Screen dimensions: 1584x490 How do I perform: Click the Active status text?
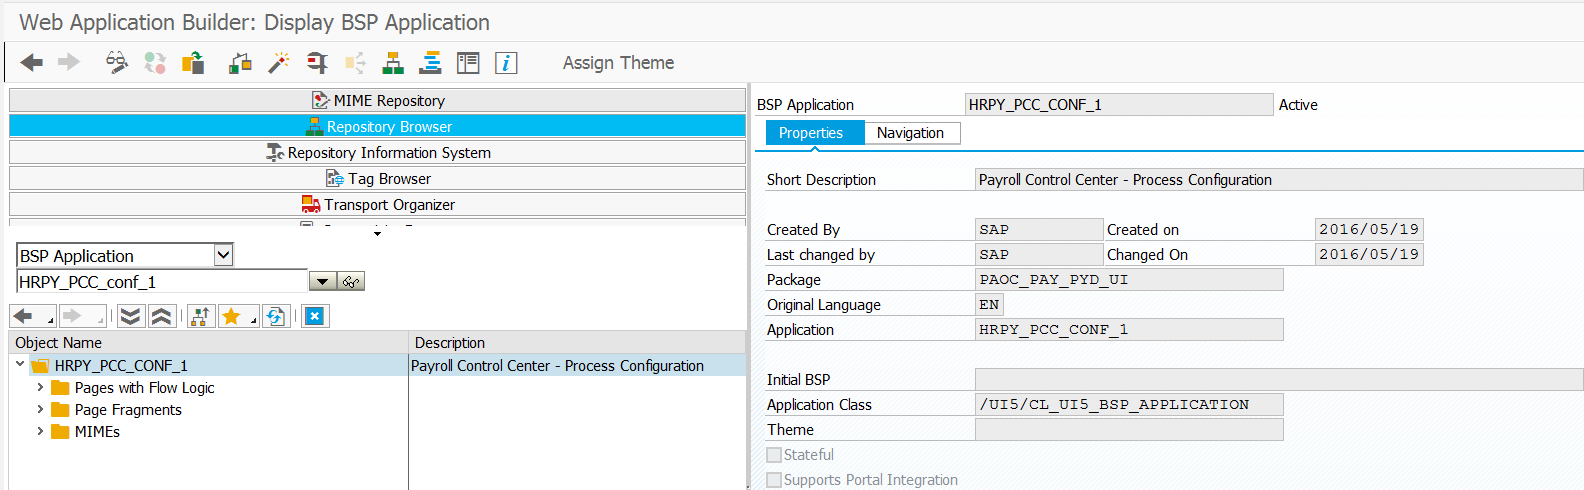click(1298, 105)
